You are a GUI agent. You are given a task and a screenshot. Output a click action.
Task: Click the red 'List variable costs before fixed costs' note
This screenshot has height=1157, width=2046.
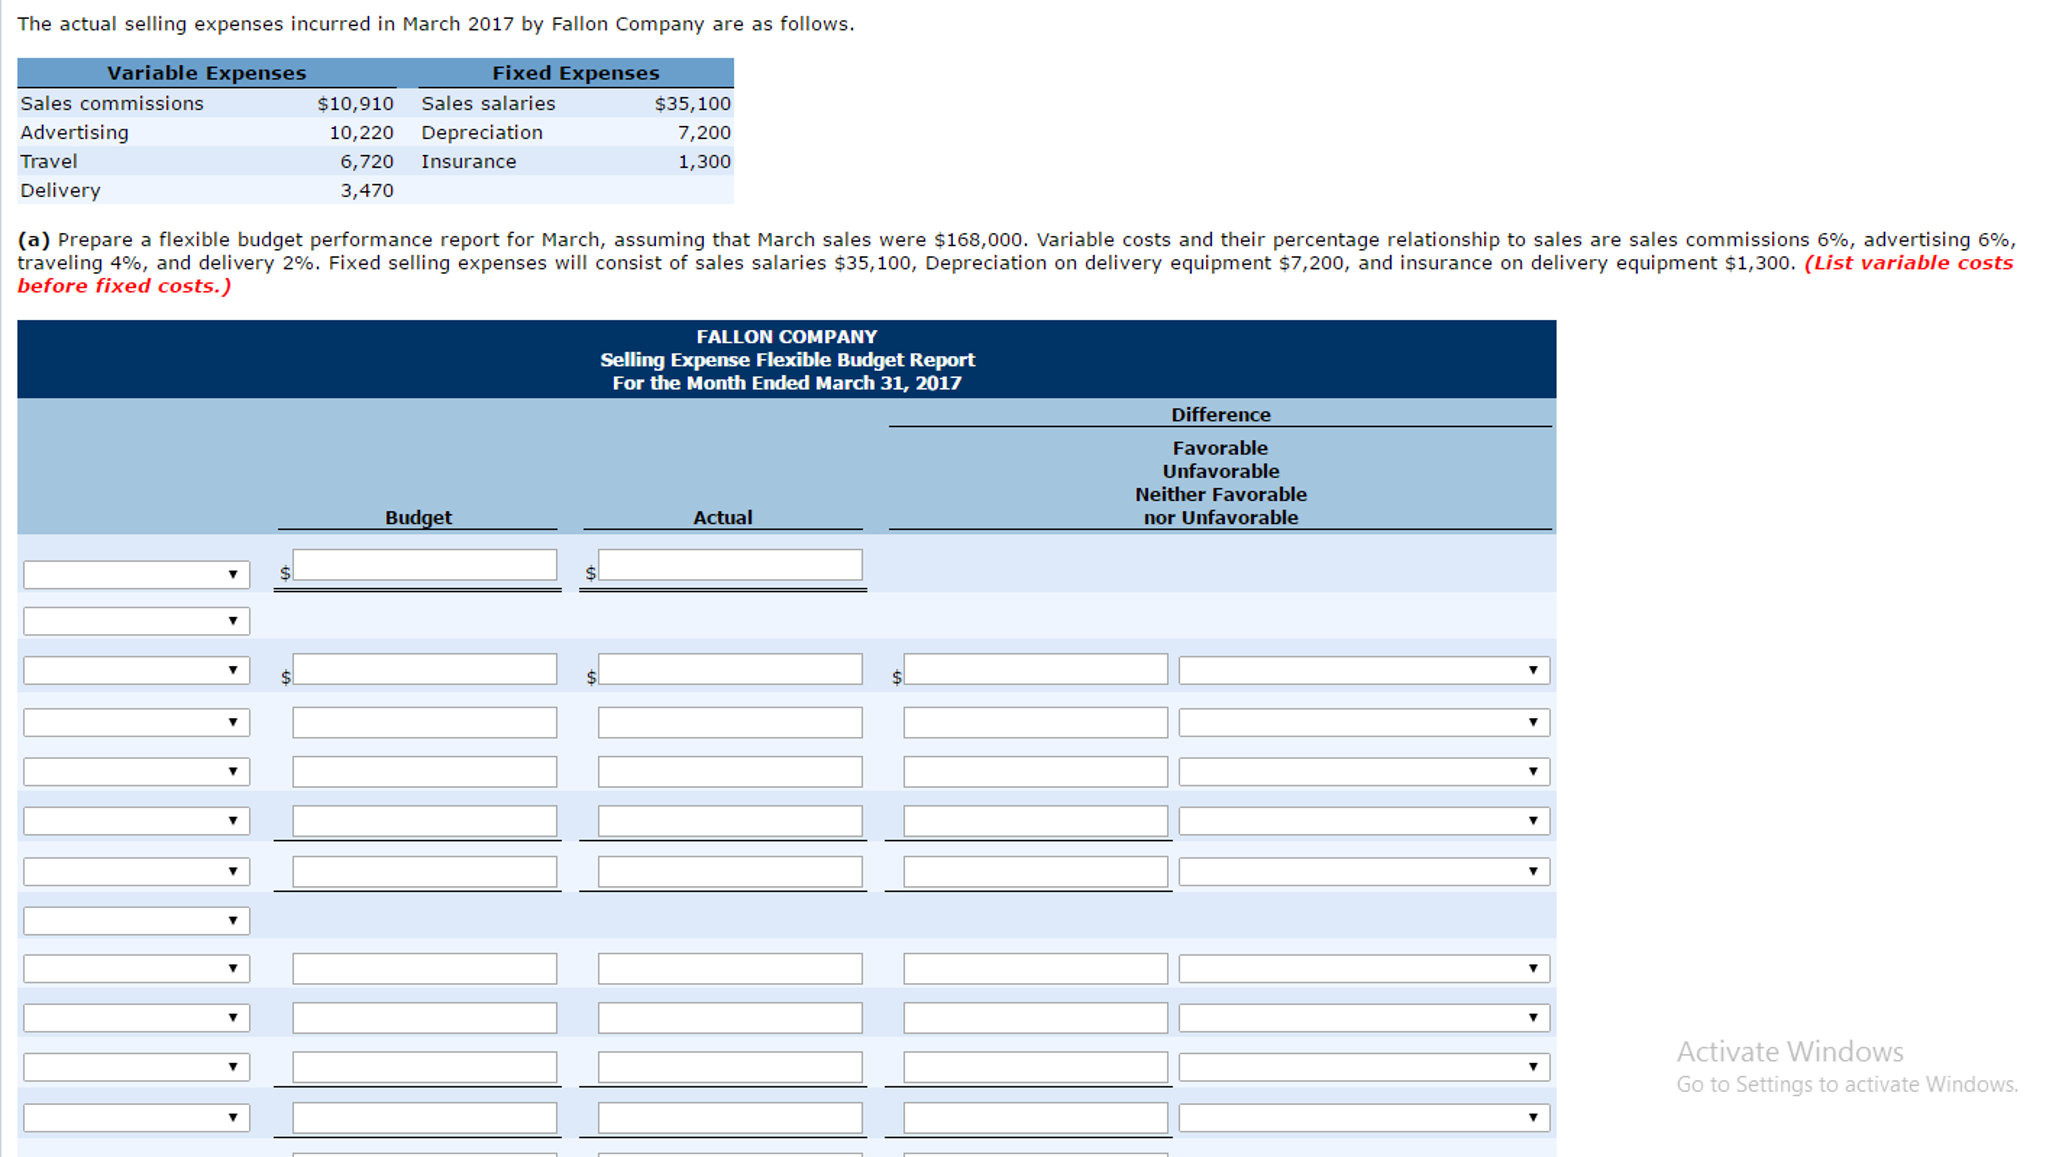(x=1015, y=275)
